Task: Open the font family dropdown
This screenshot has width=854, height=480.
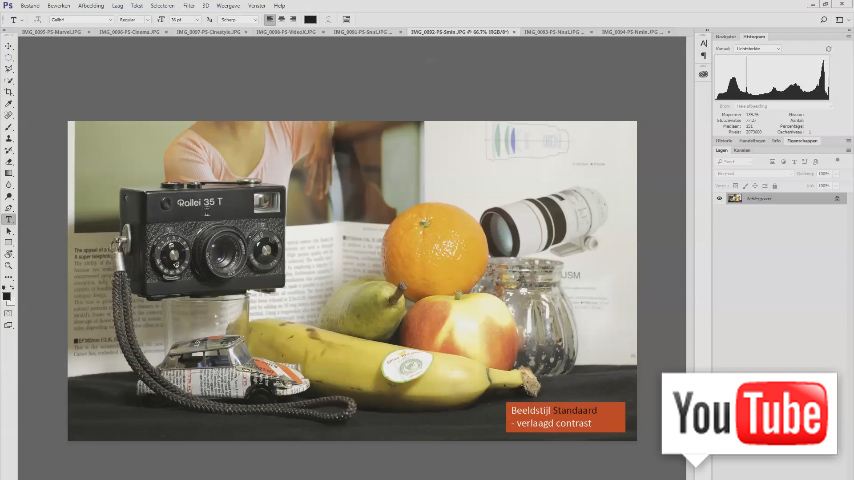Action: [x=81, y=19]
